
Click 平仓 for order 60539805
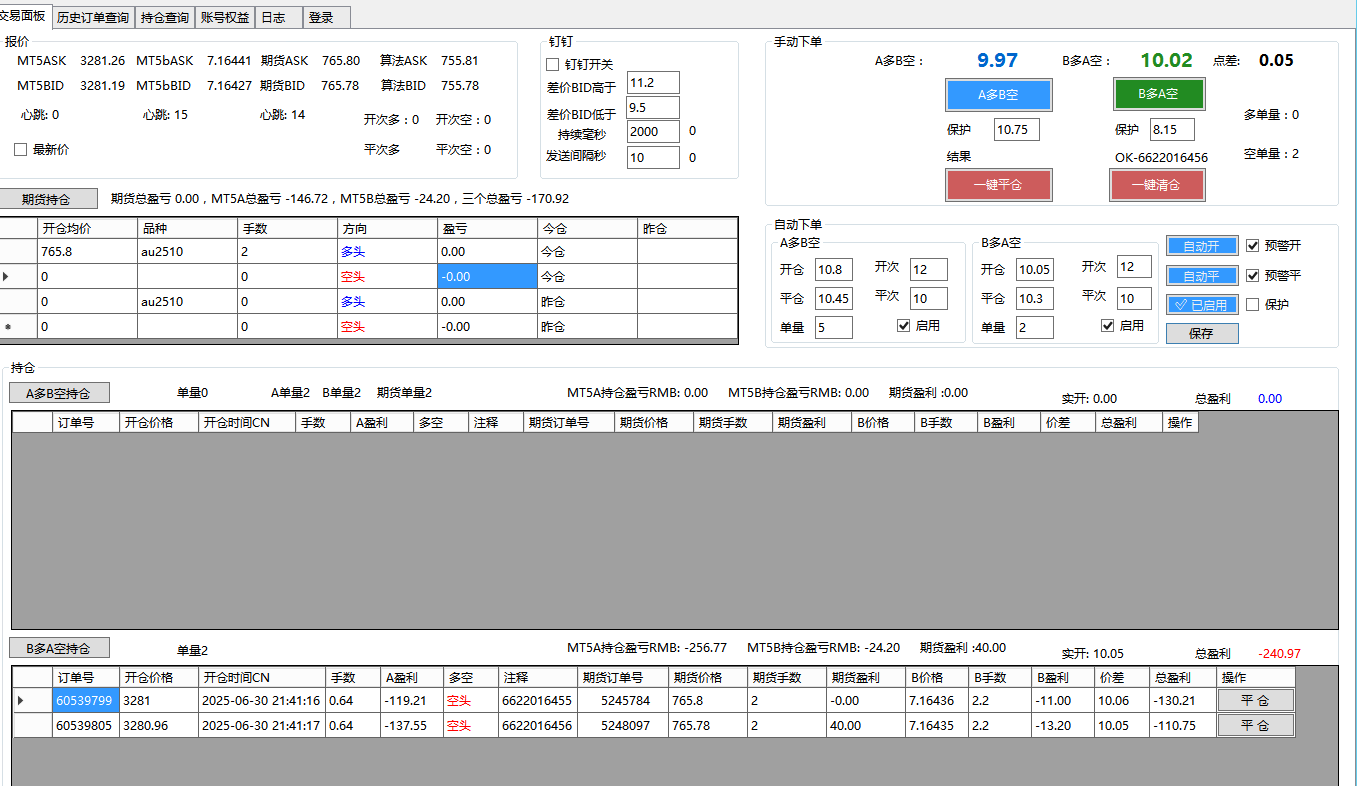tap(1255, 725)
